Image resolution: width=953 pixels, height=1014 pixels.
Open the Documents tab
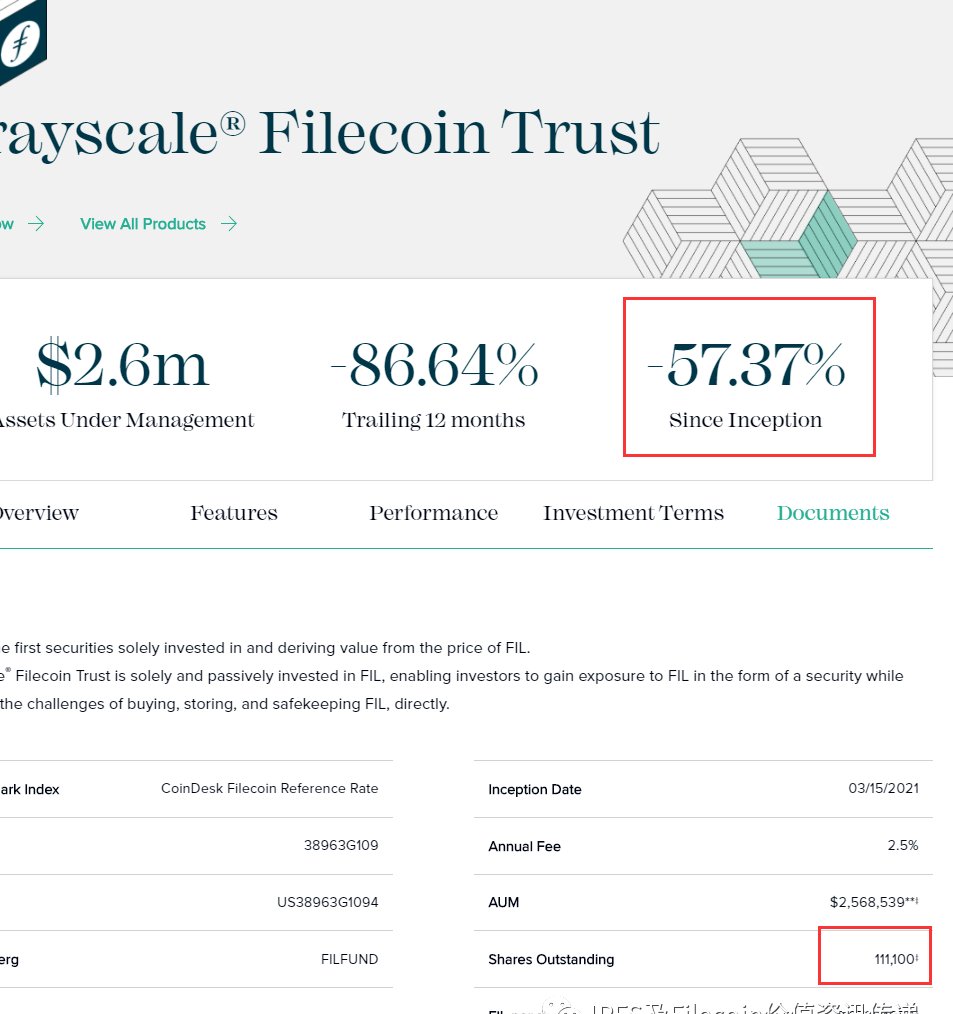pyautogui.click(x=833, y=513)
